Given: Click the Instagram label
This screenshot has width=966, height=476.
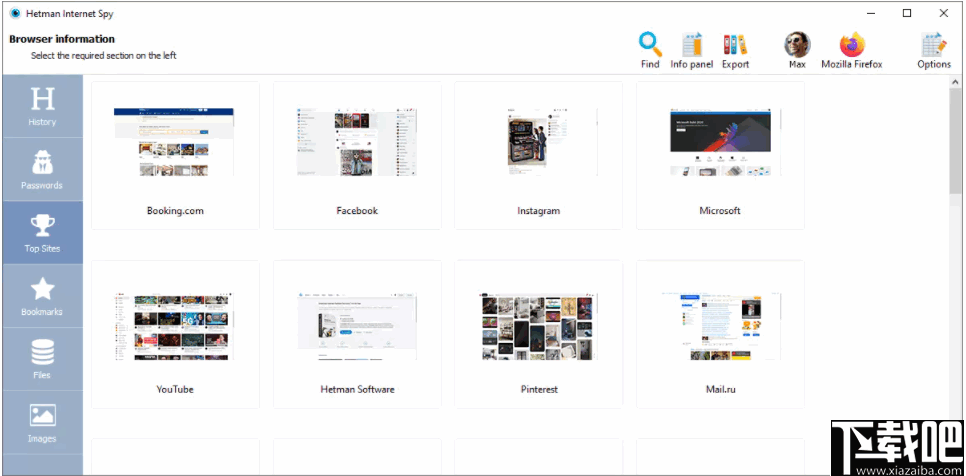Looking at the screenshot, I should coord(538,211).
